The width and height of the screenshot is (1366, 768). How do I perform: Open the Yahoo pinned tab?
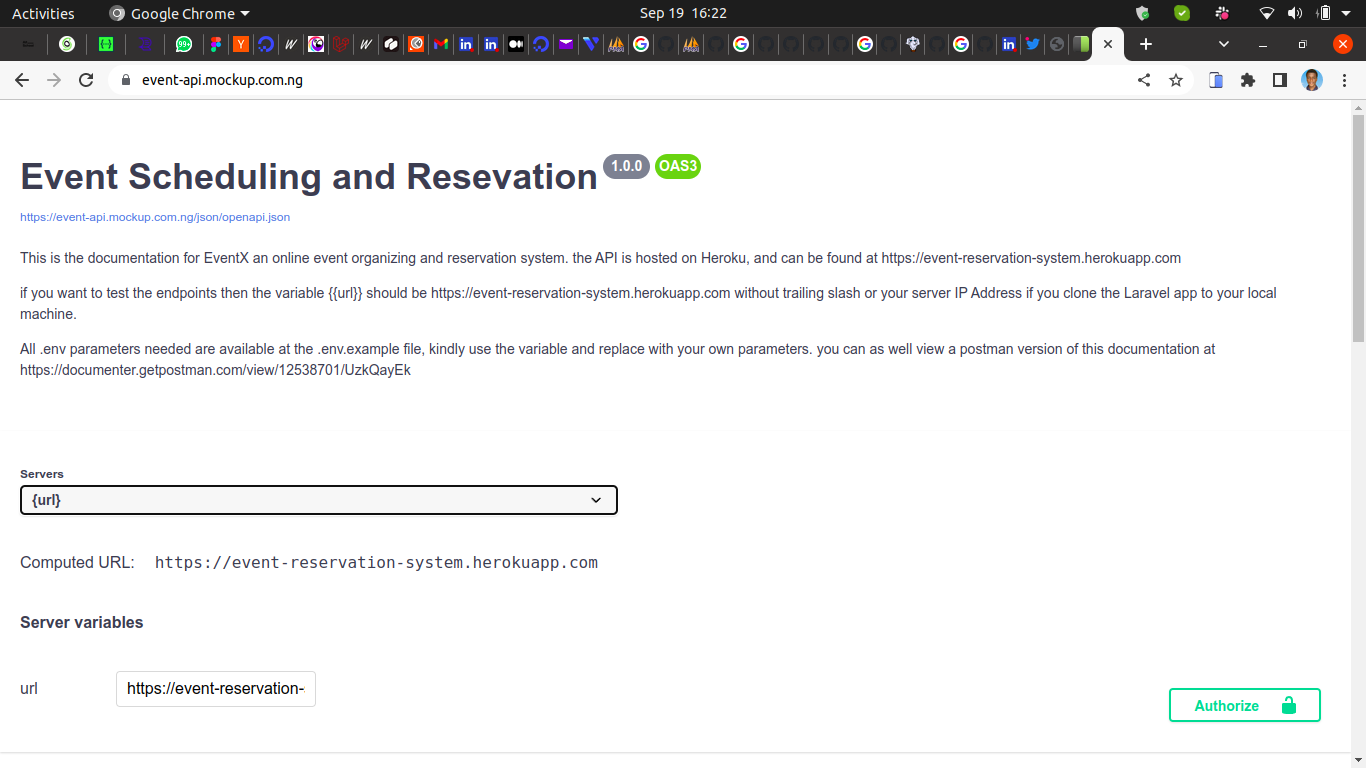[240, 44]
